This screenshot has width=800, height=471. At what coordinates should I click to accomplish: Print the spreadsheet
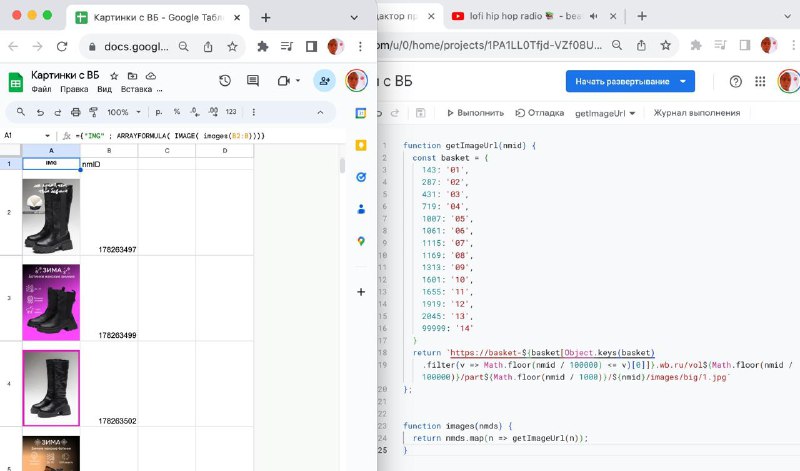[76, 112]
